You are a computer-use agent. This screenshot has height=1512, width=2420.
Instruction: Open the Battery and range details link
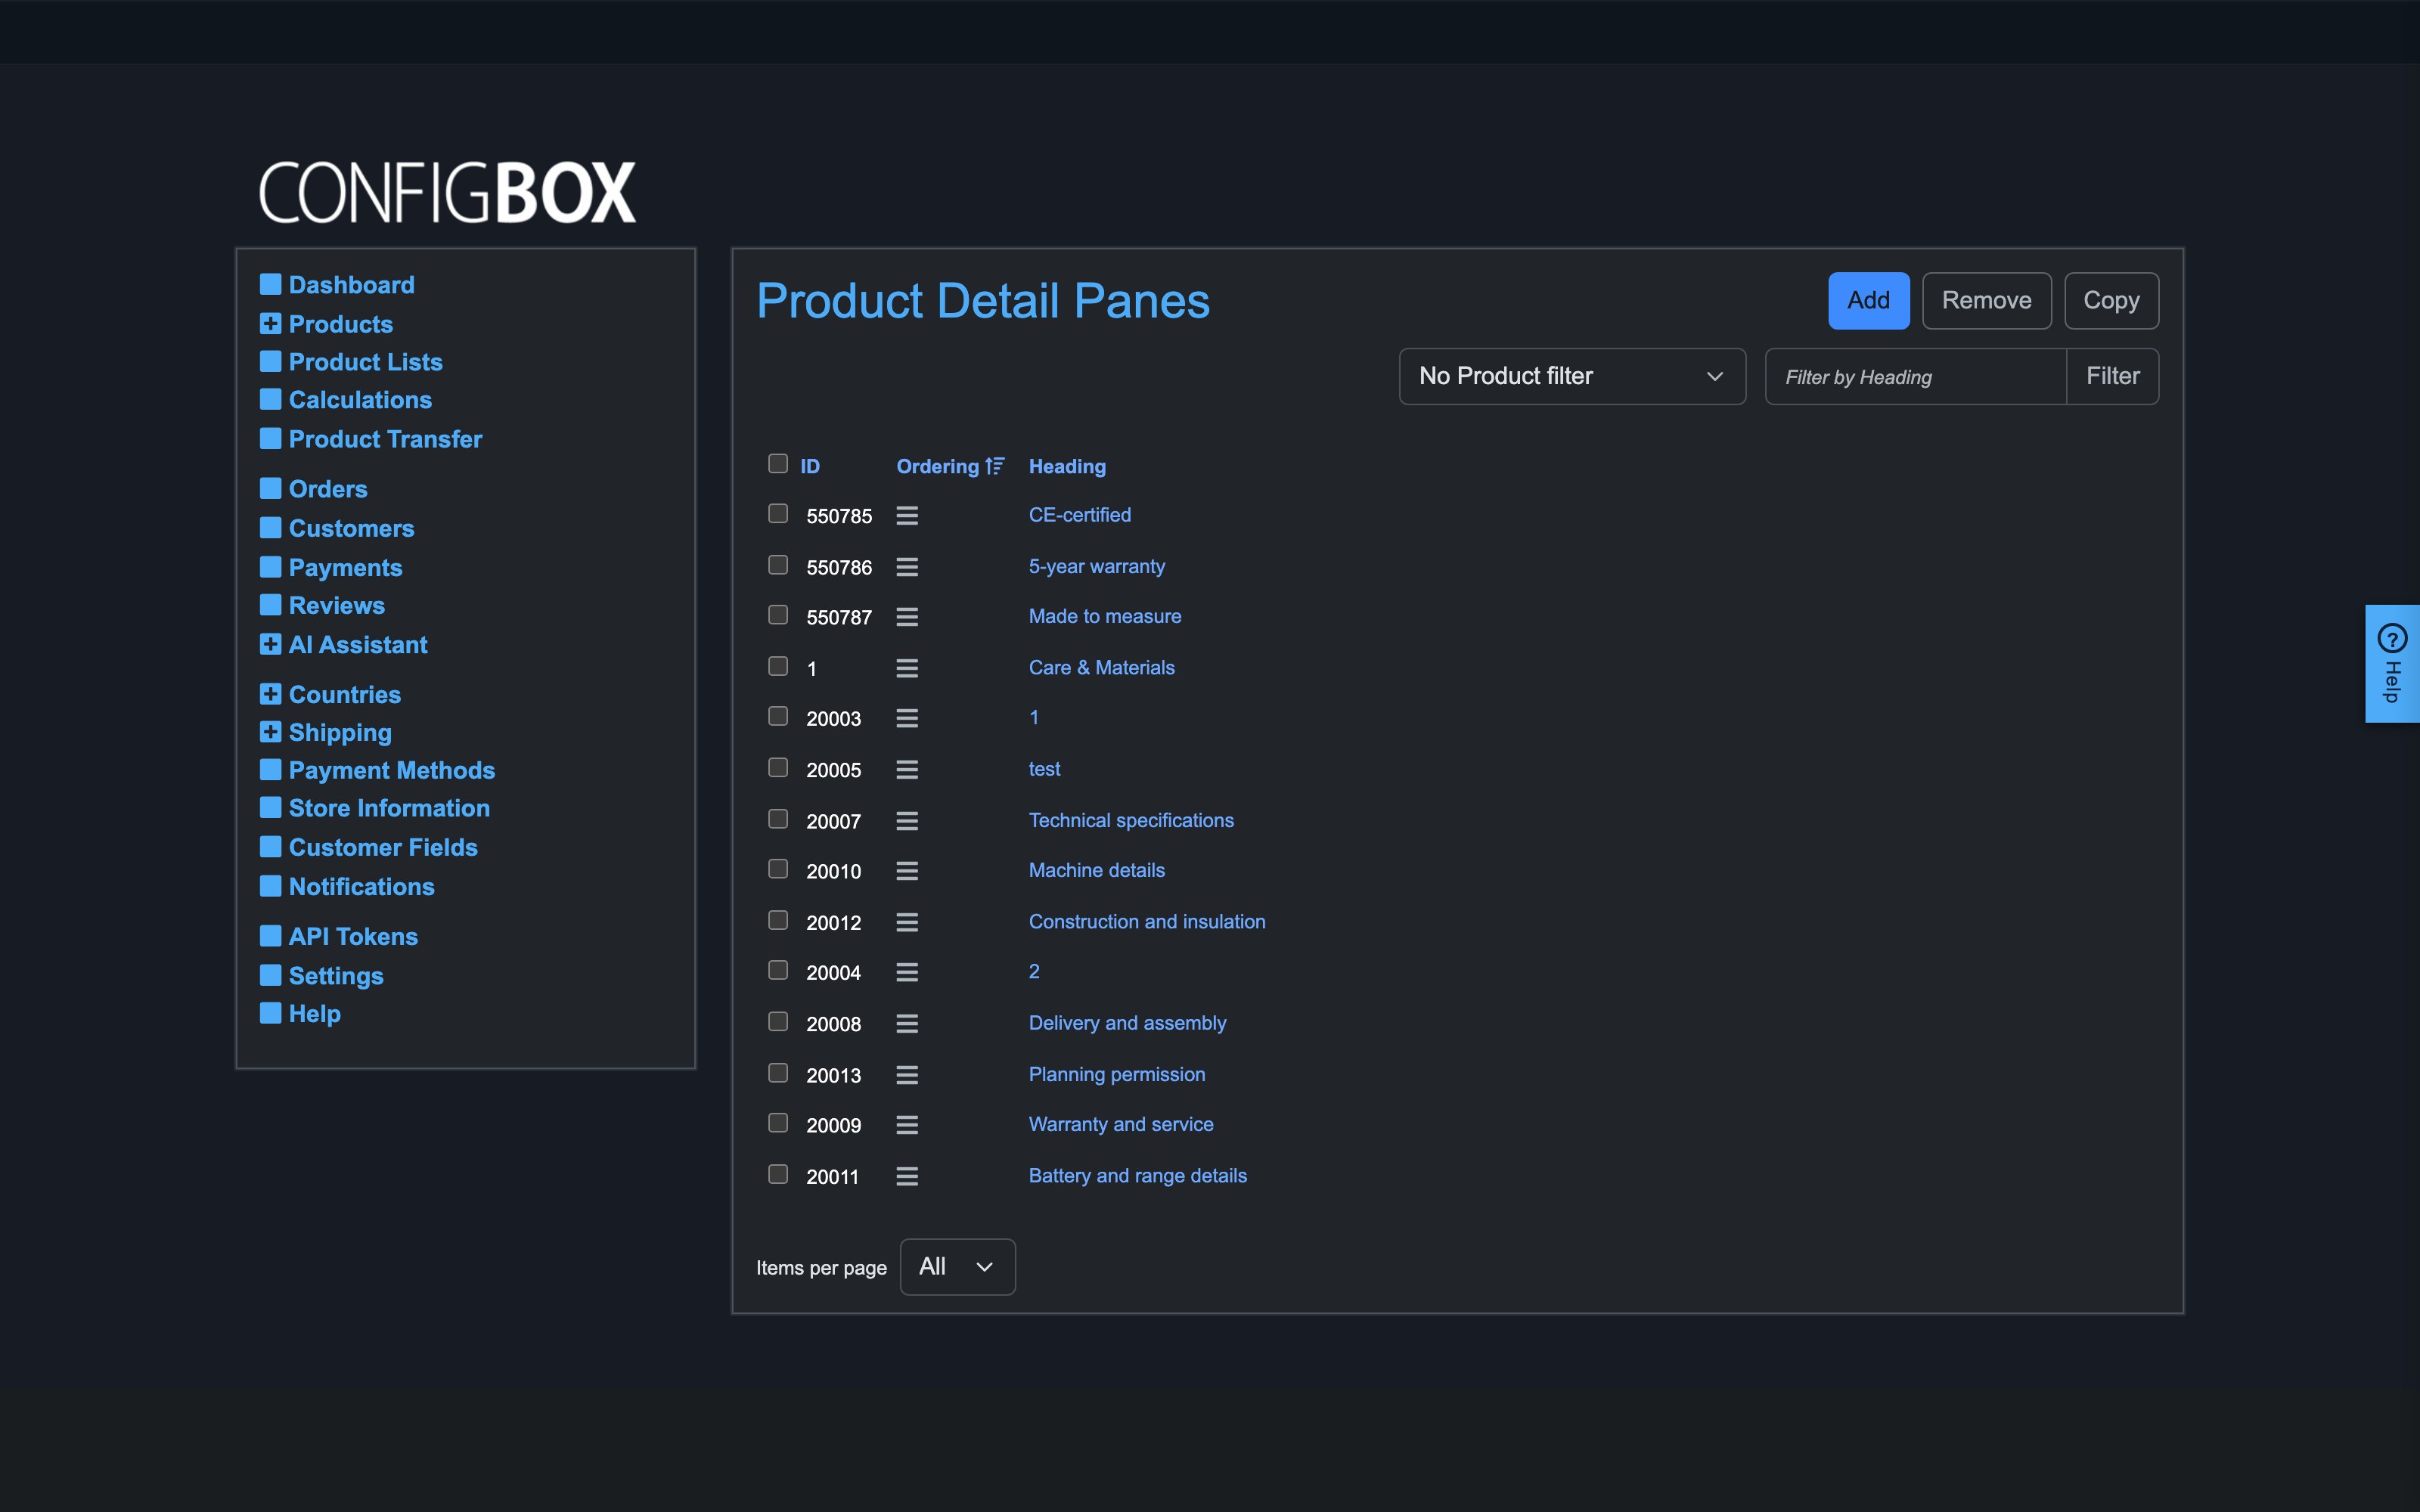(1138, 1176)
